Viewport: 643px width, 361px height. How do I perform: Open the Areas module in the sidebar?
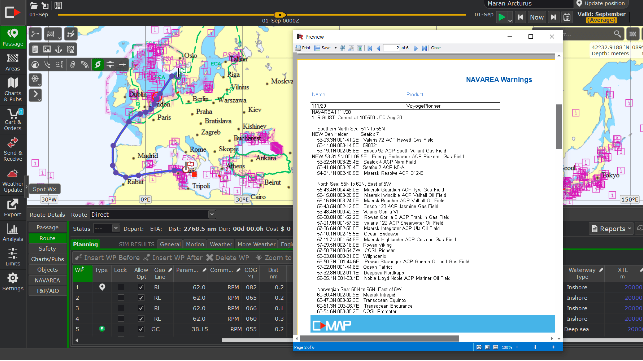(x=13, y=62)
